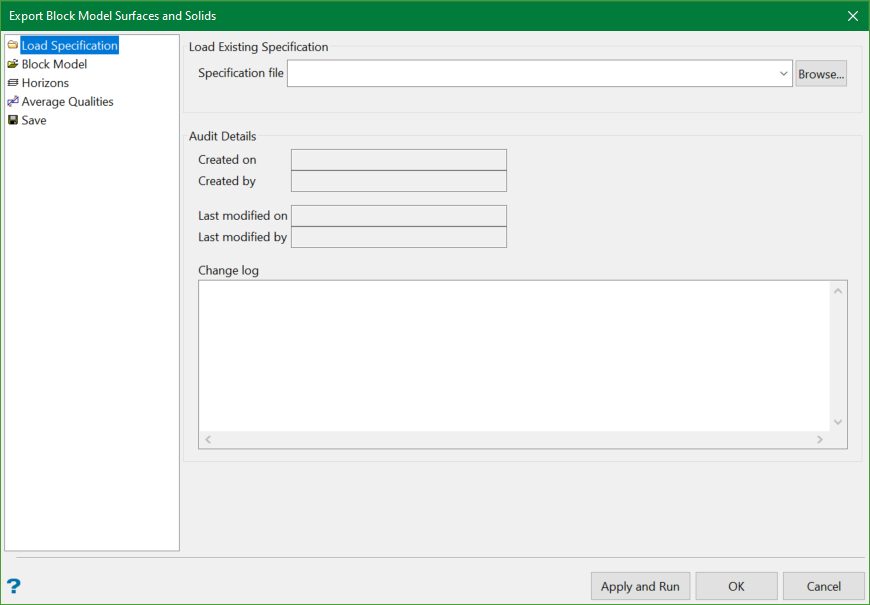
Task: Click the Change log scrollbar down arrow
Action: coord(838,421)
